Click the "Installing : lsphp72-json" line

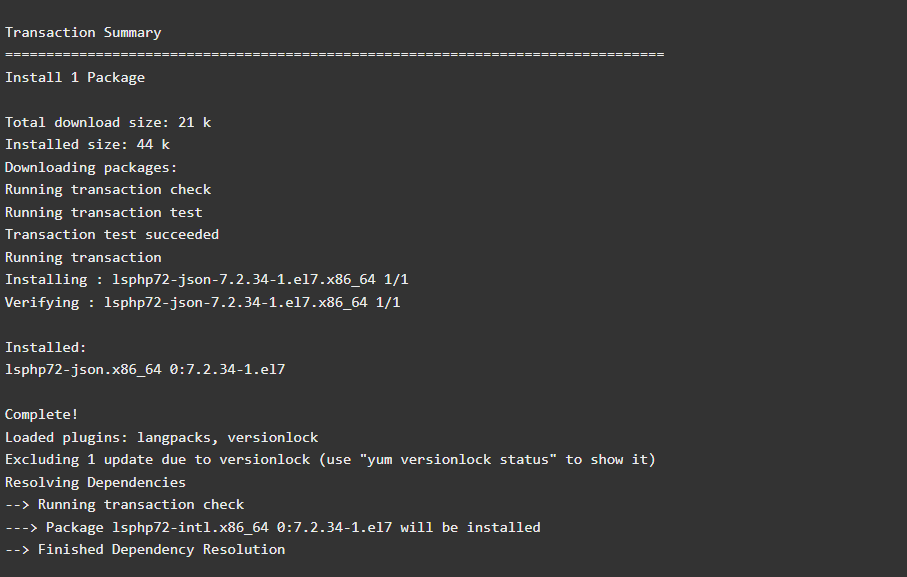[x=207, y=279]
